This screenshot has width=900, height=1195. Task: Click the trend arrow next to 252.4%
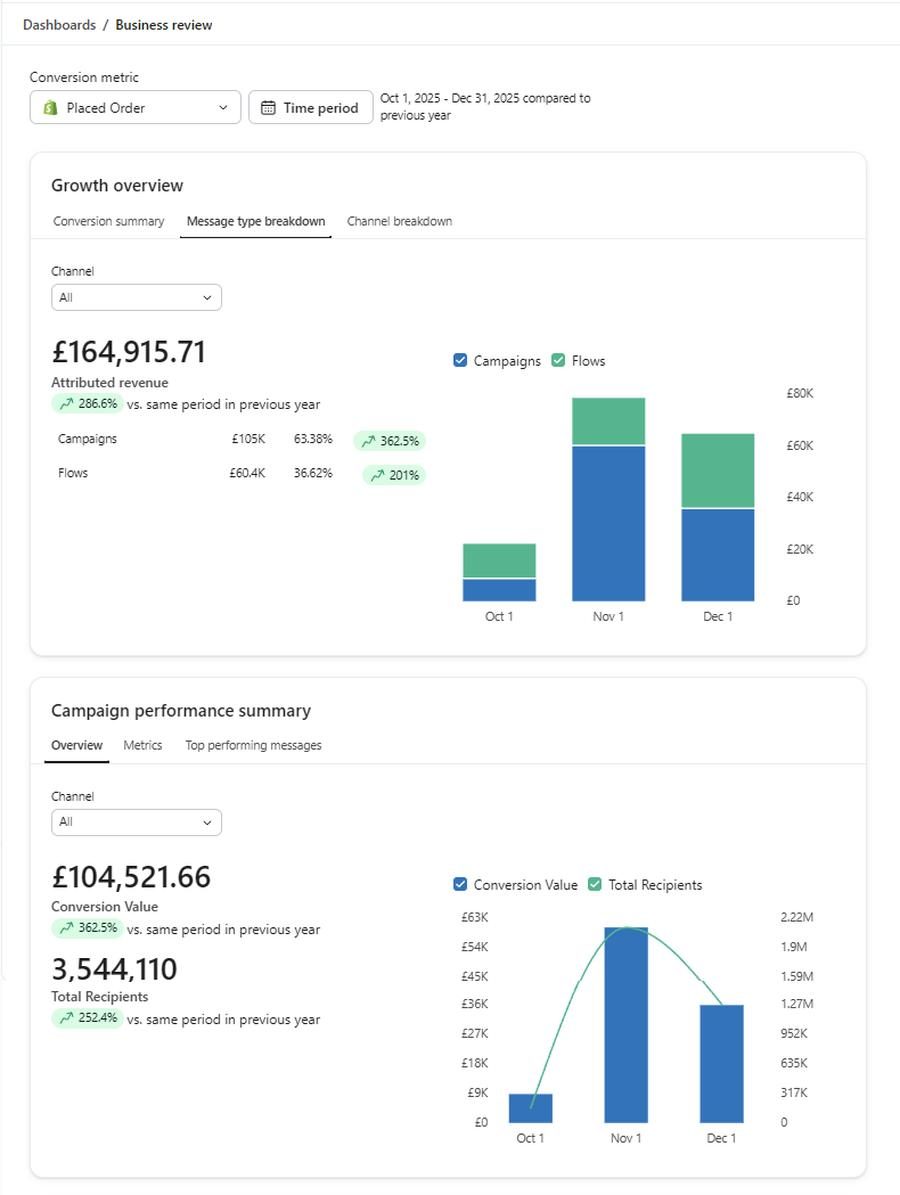tap(66, 1018)
